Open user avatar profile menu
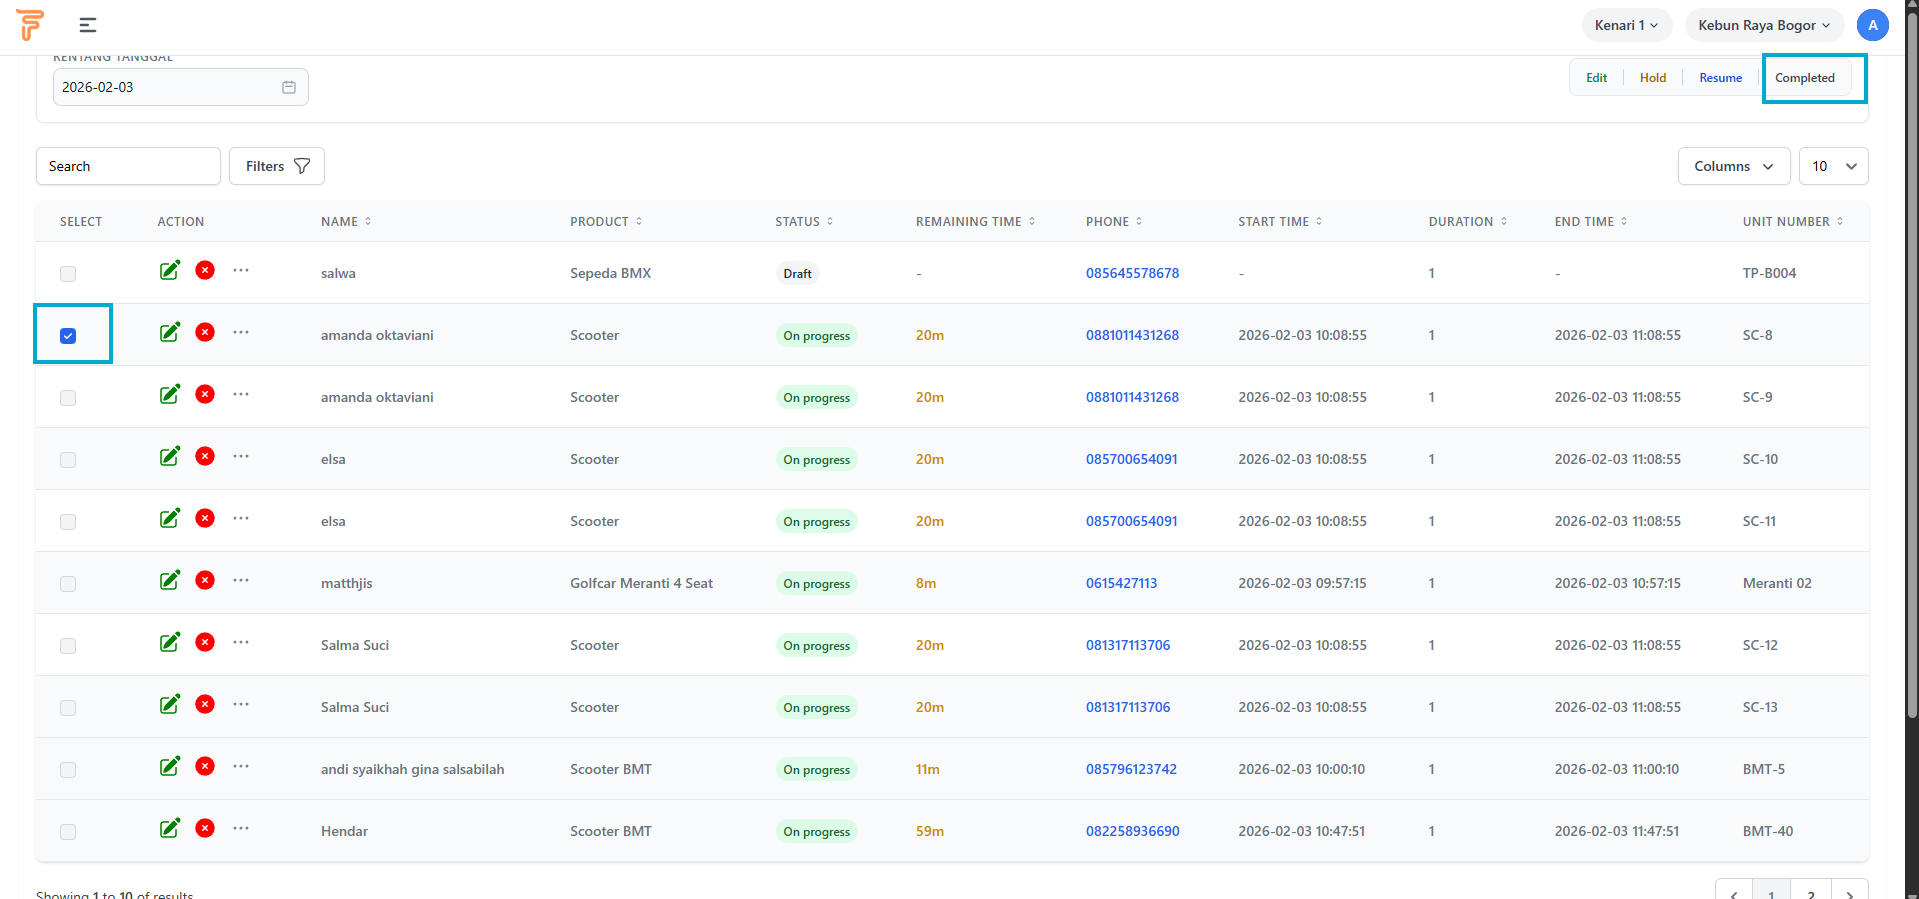 pos(1872,25)
